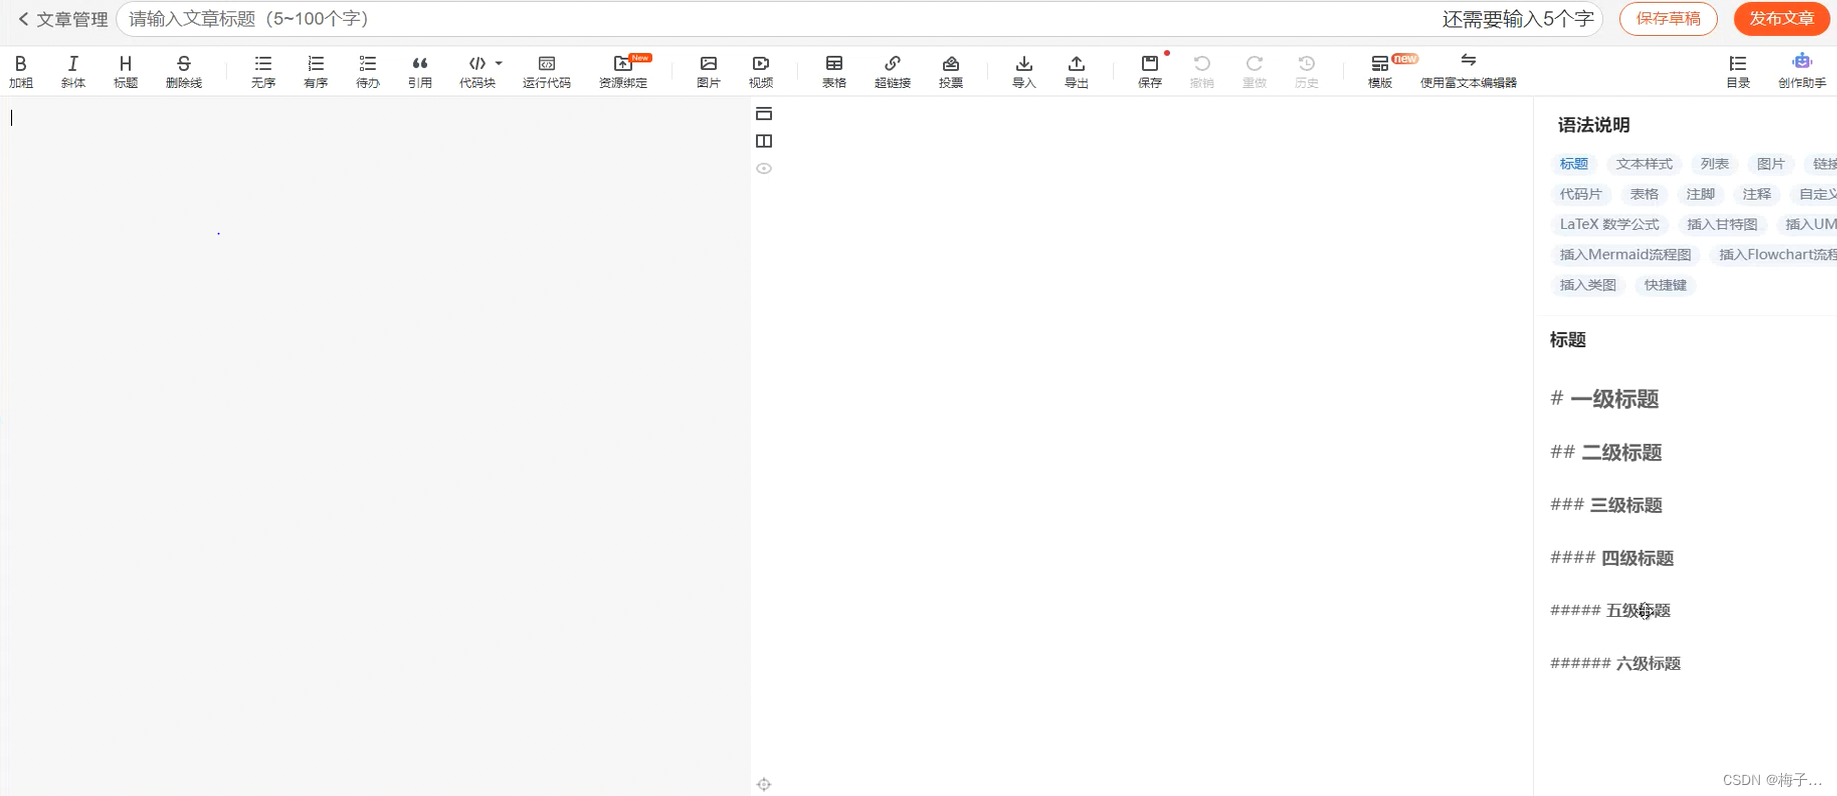Select the LaTeX 数学公式 tag
Viewport: 1837px width, 796px height.
1609,224
